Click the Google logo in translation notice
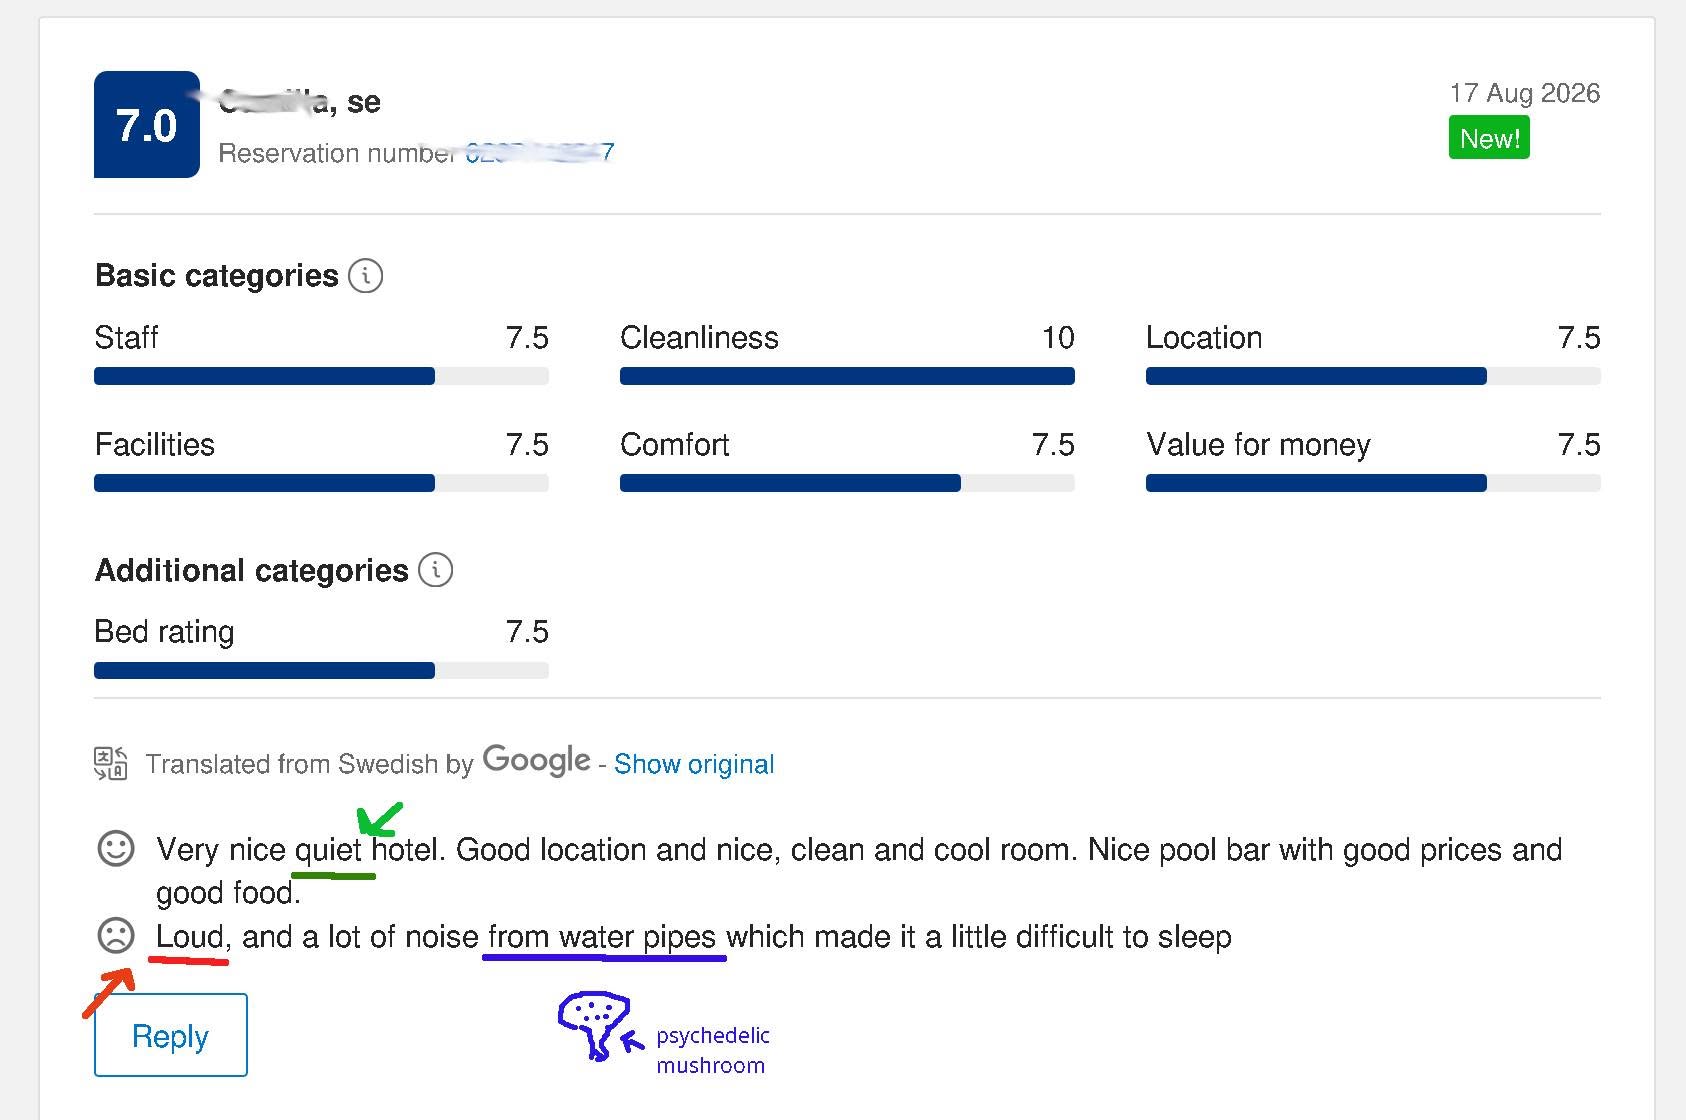 537,761
